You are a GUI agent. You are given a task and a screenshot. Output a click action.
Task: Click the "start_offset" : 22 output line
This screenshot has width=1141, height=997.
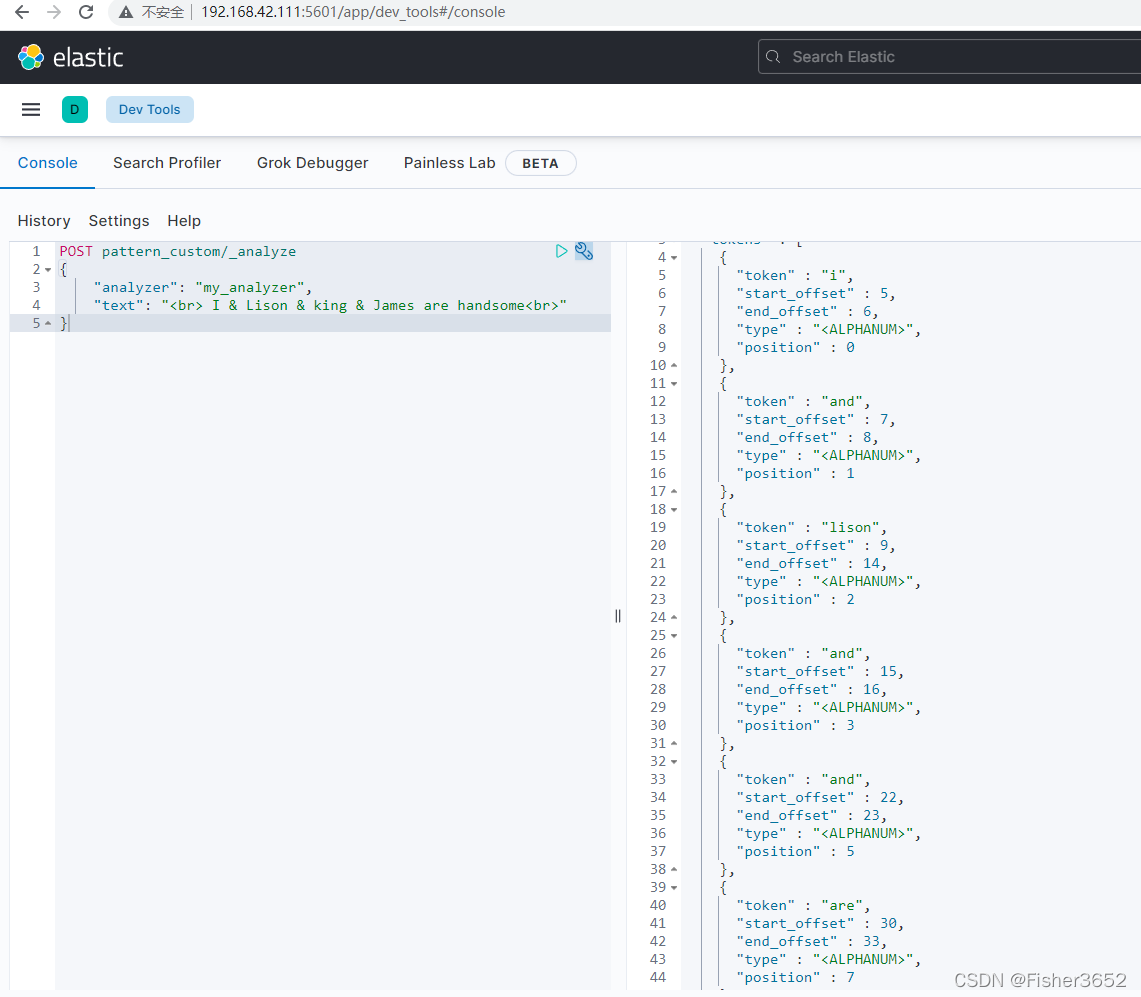(819, 798)
